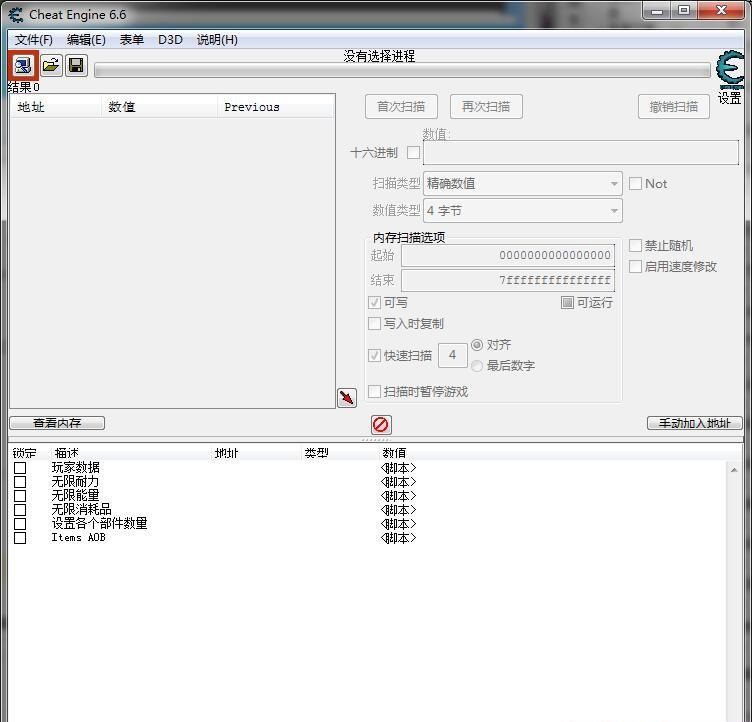Enable 启用速度修改 checkbox
Screen dimensions: 752x722
pyautogui.click(x=635, y=266)
